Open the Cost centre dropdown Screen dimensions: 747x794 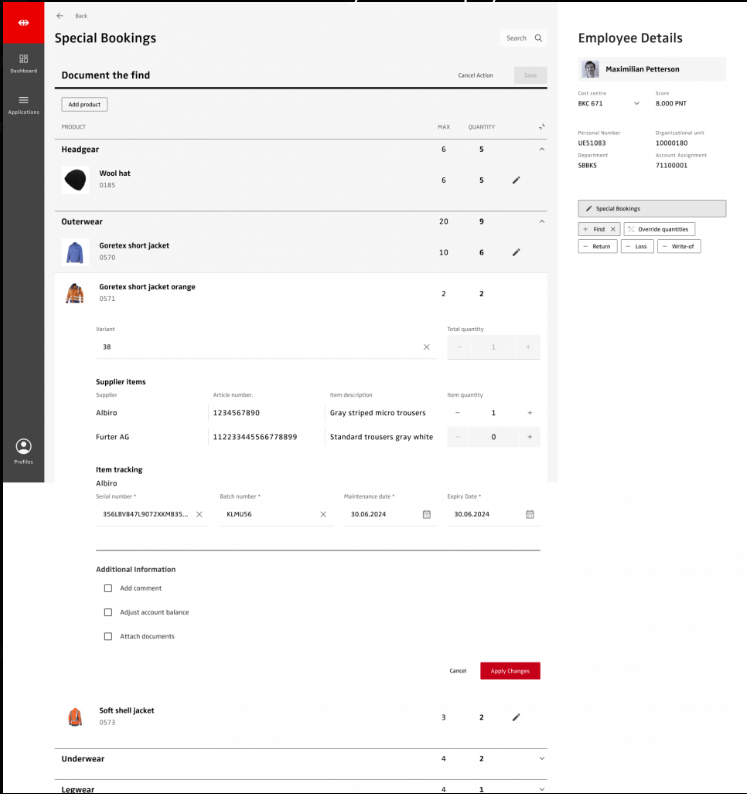[x=636, y=103]
